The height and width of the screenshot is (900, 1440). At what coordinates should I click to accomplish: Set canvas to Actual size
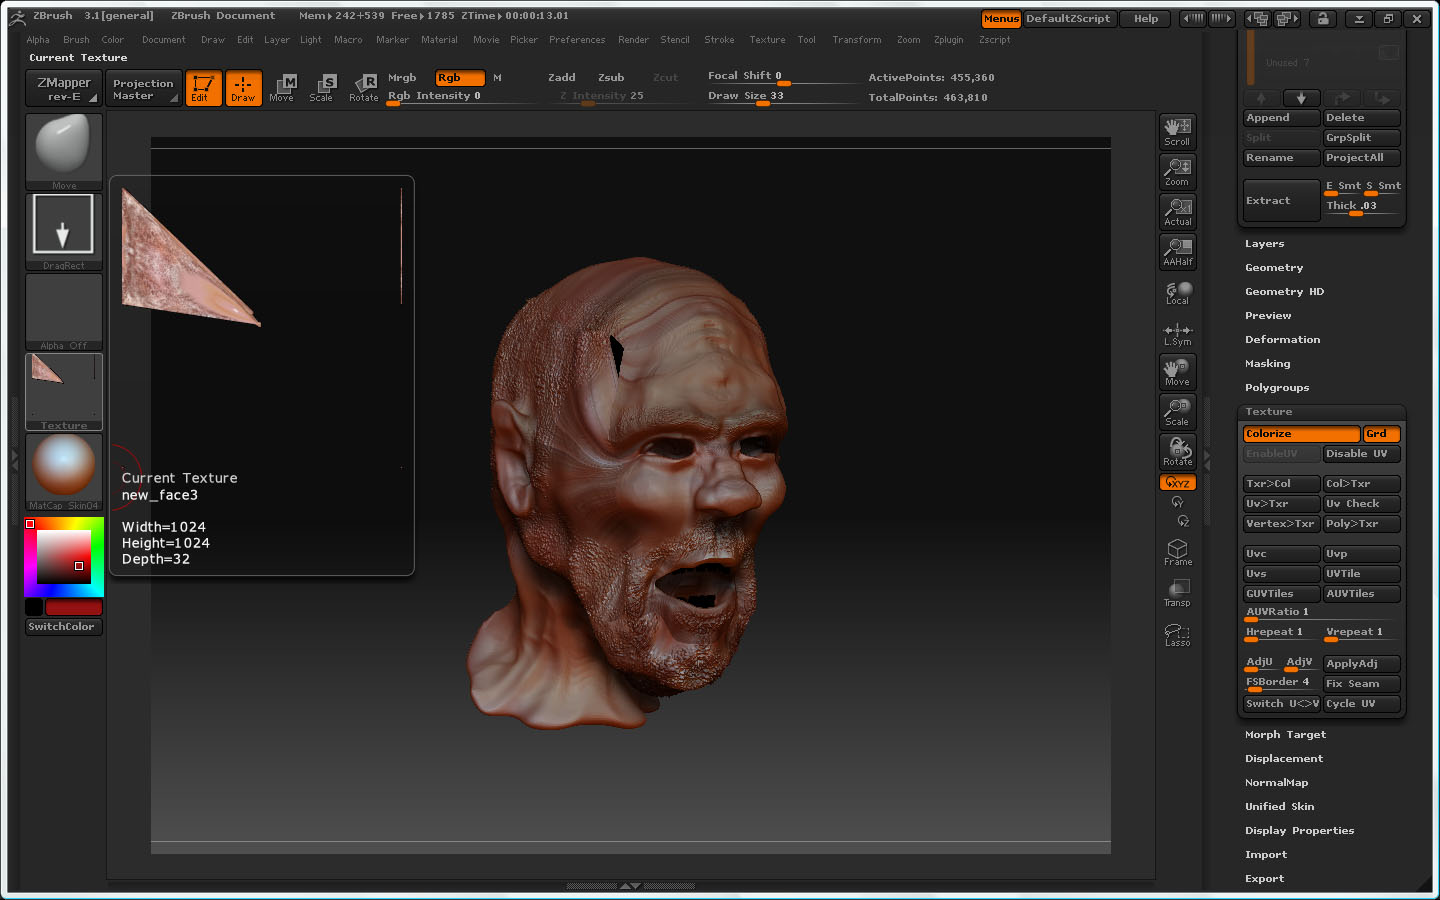(x=1178, y=212)
